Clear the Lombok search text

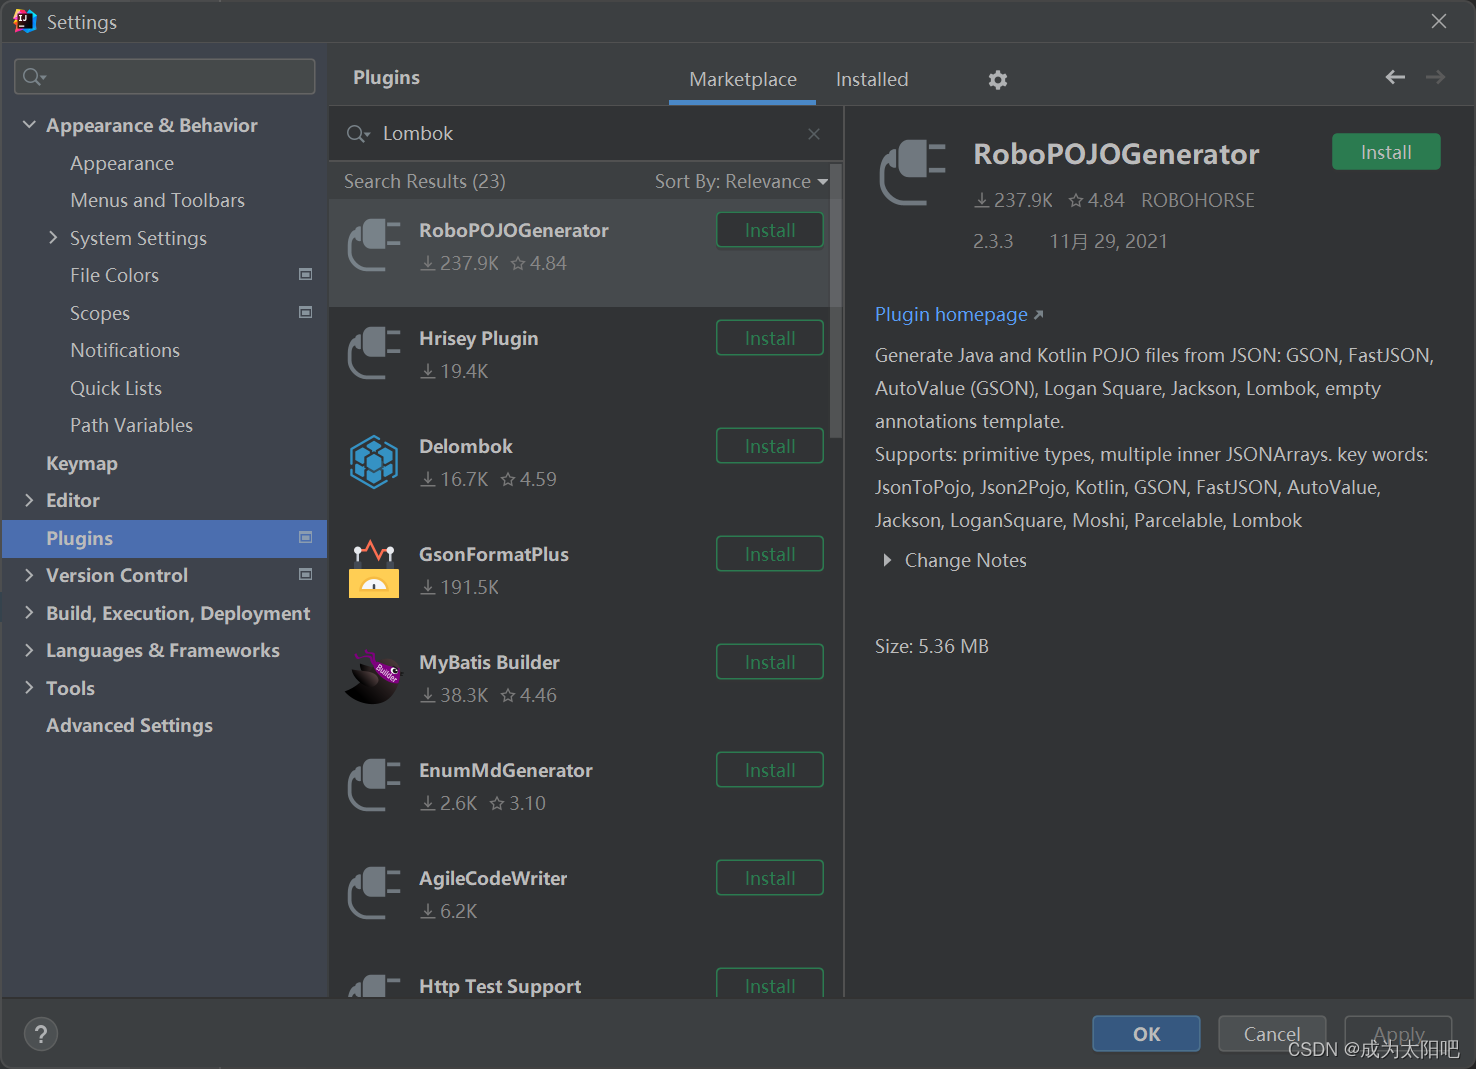814,134
